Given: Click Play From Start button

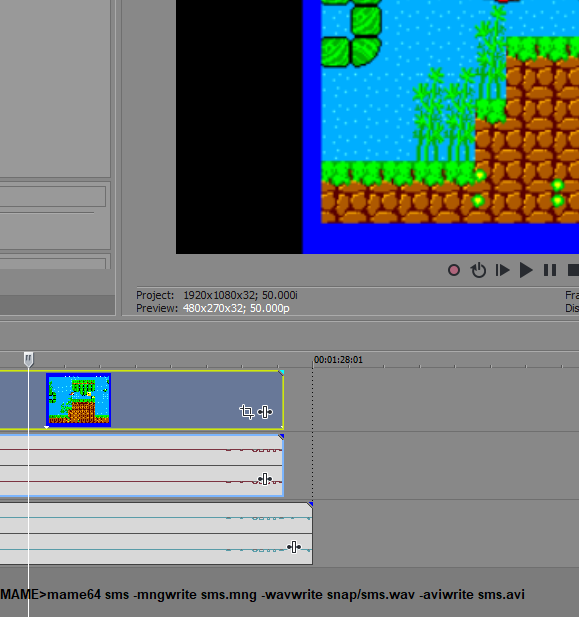Looking at the screenshot, I should point(503,270).
